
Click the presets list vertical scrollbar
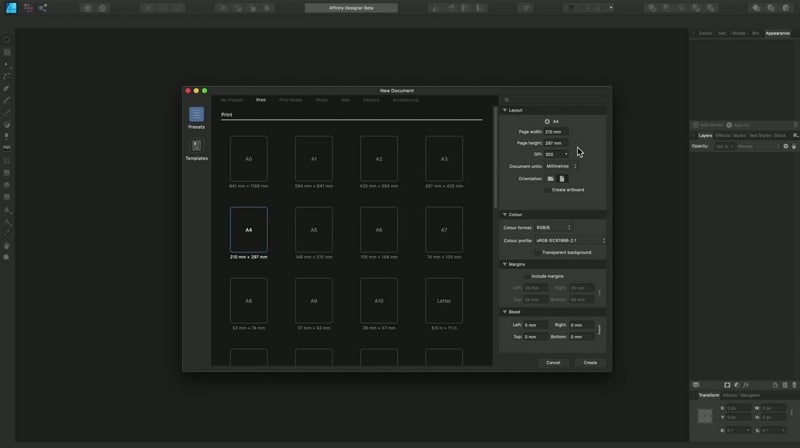pyautogui.click(x=495, y=157)
